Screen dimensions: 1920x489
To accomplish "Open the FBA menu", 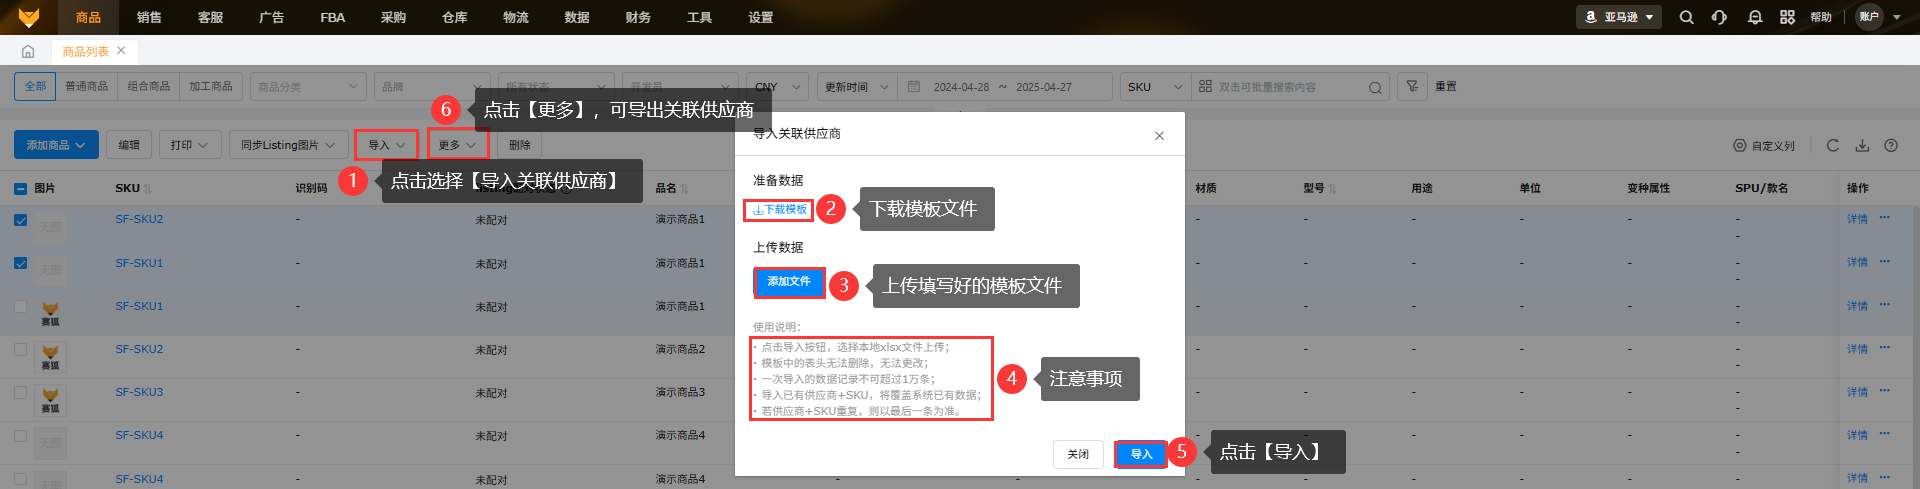I will pyautogui.click(x=332, y=17).
